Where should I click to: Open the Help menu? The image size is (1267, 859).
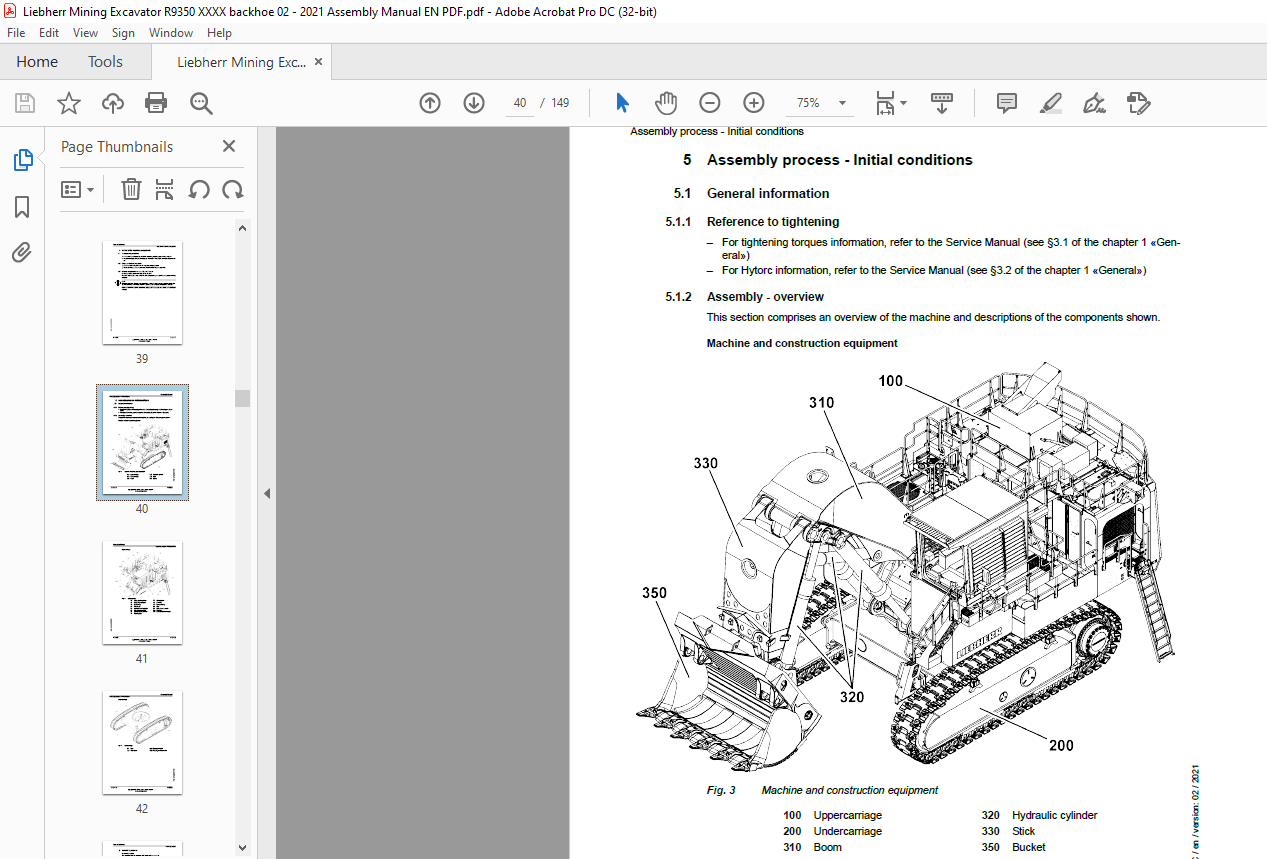(x=219, y=33)
